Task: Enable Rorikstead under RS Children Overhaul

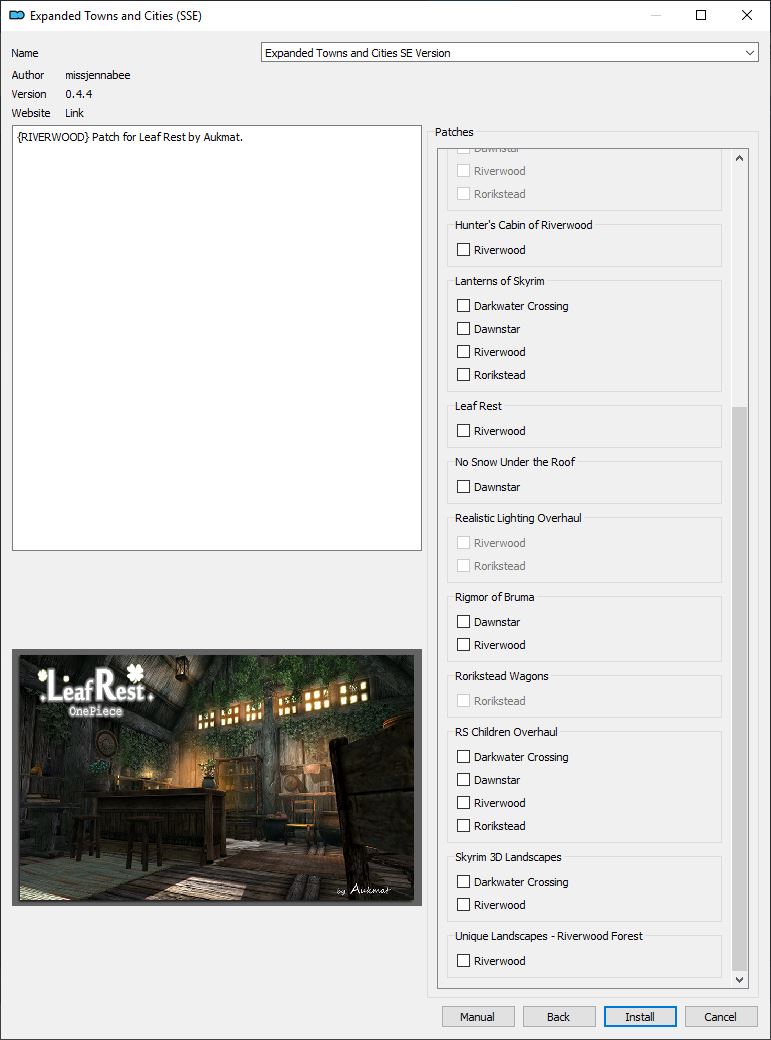Action: click(x=464, y=826)
